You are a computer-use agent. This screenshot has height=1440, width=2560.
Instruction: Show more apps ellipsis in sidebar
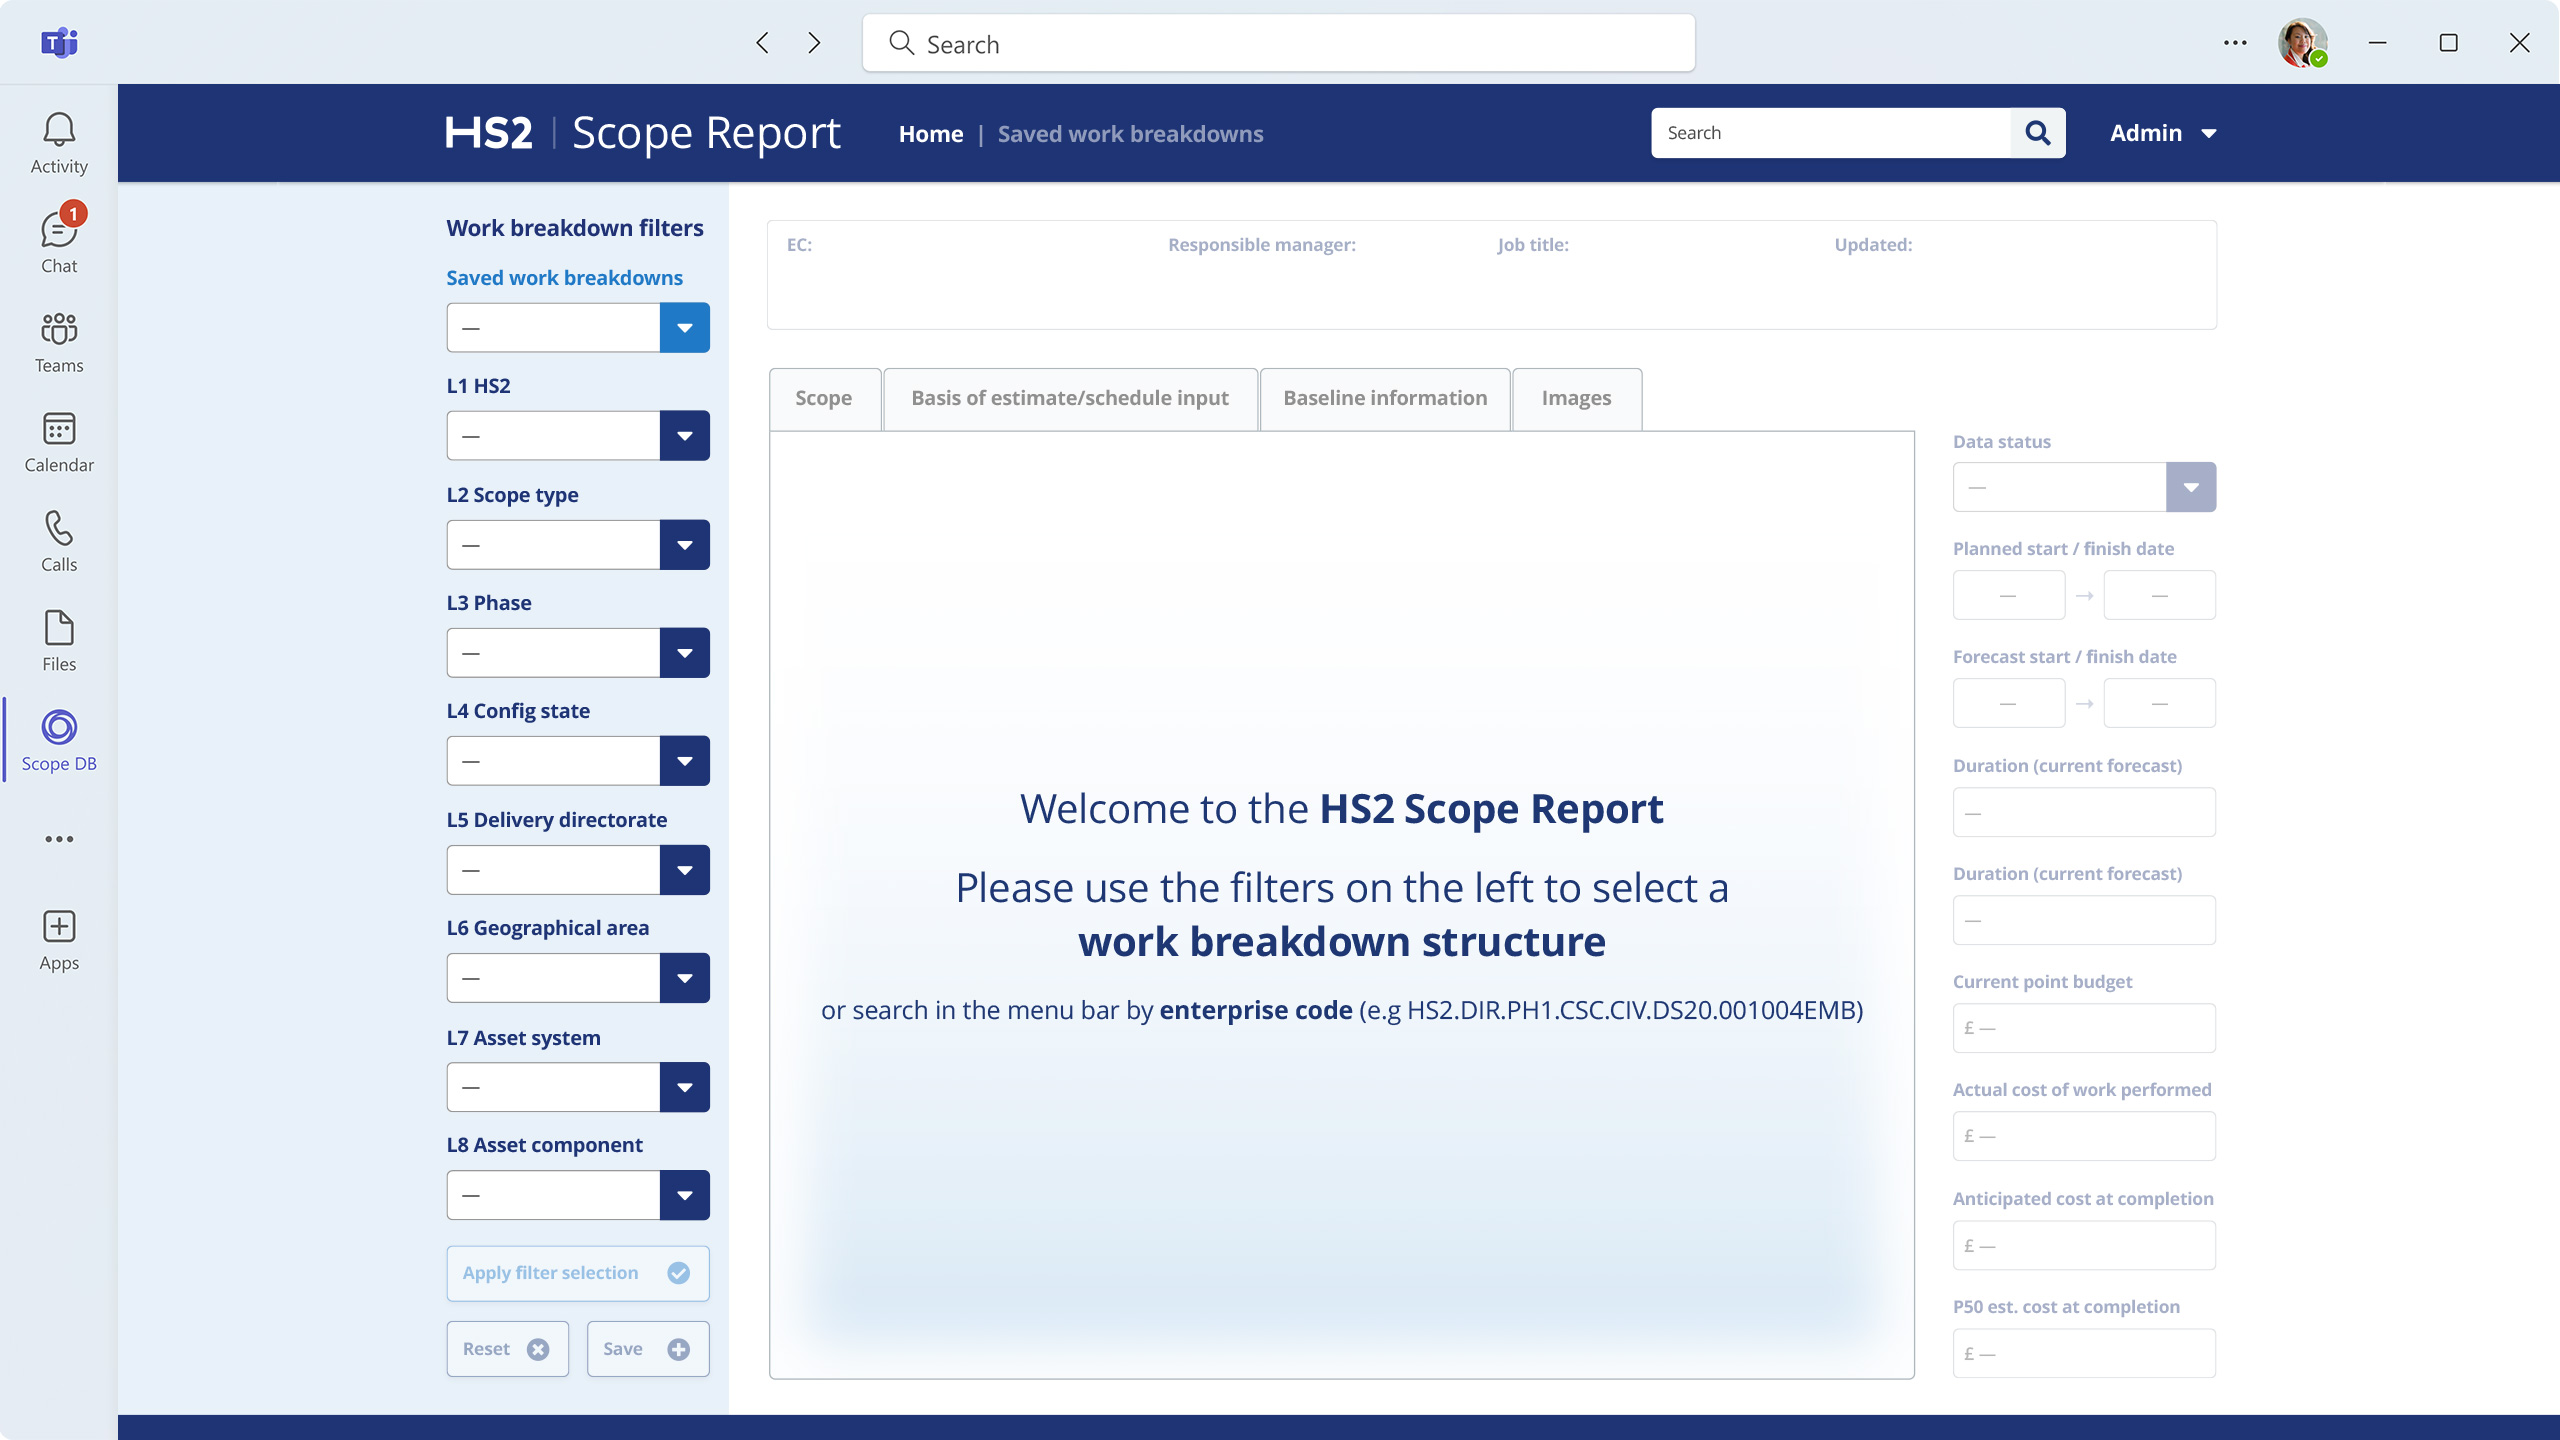pos(59,839)
